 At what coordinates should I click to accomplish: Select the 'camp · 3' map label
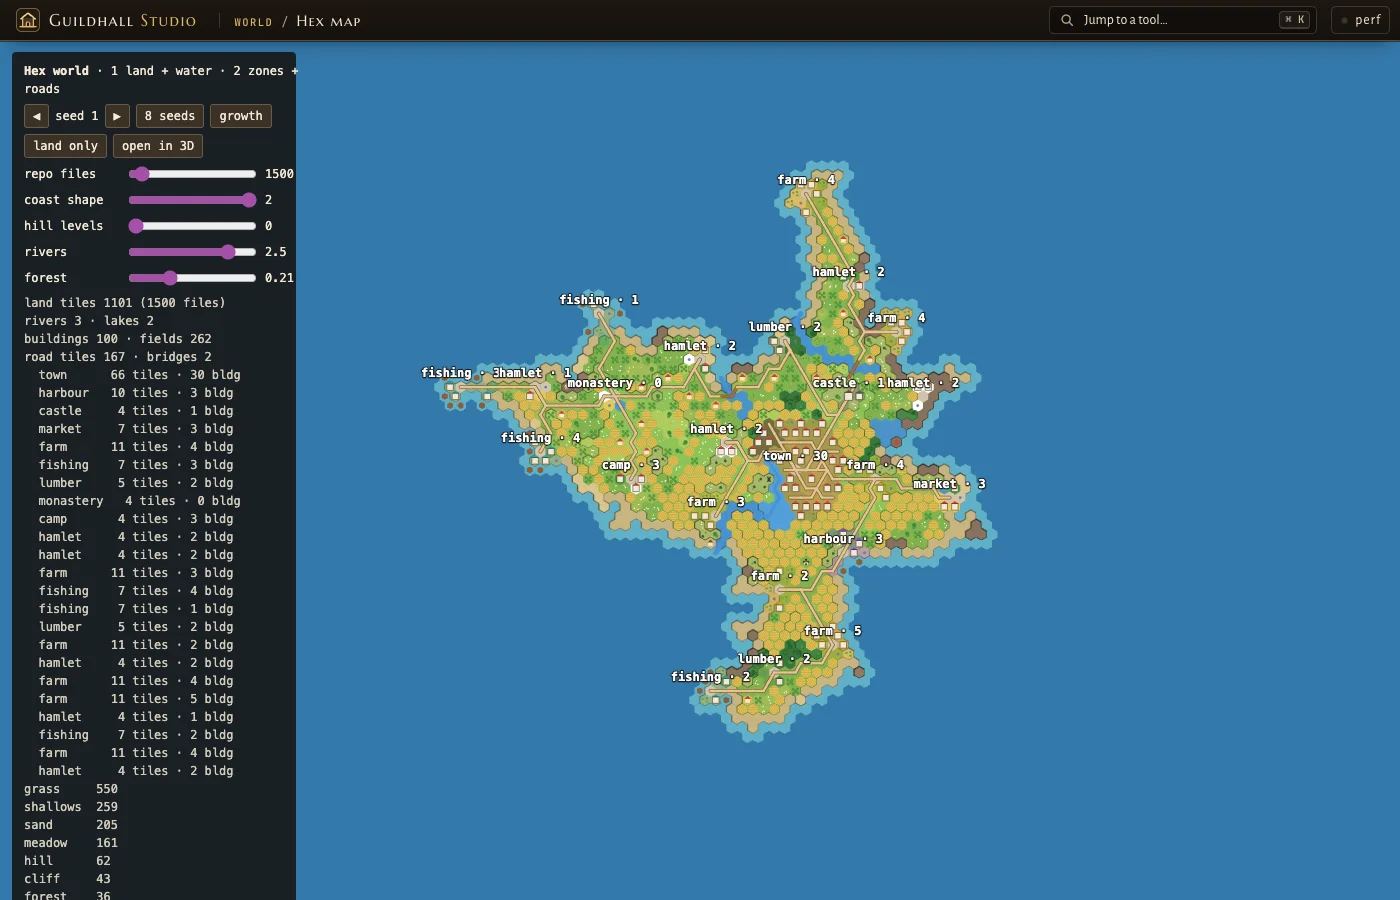(630, 465)
